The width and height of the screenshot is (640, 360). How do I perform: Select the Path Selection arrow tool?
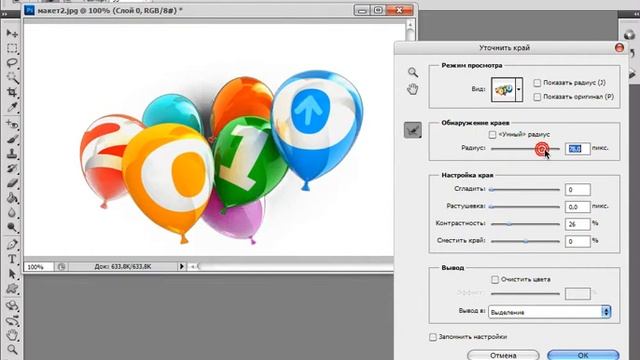click(x=12, y=273)
